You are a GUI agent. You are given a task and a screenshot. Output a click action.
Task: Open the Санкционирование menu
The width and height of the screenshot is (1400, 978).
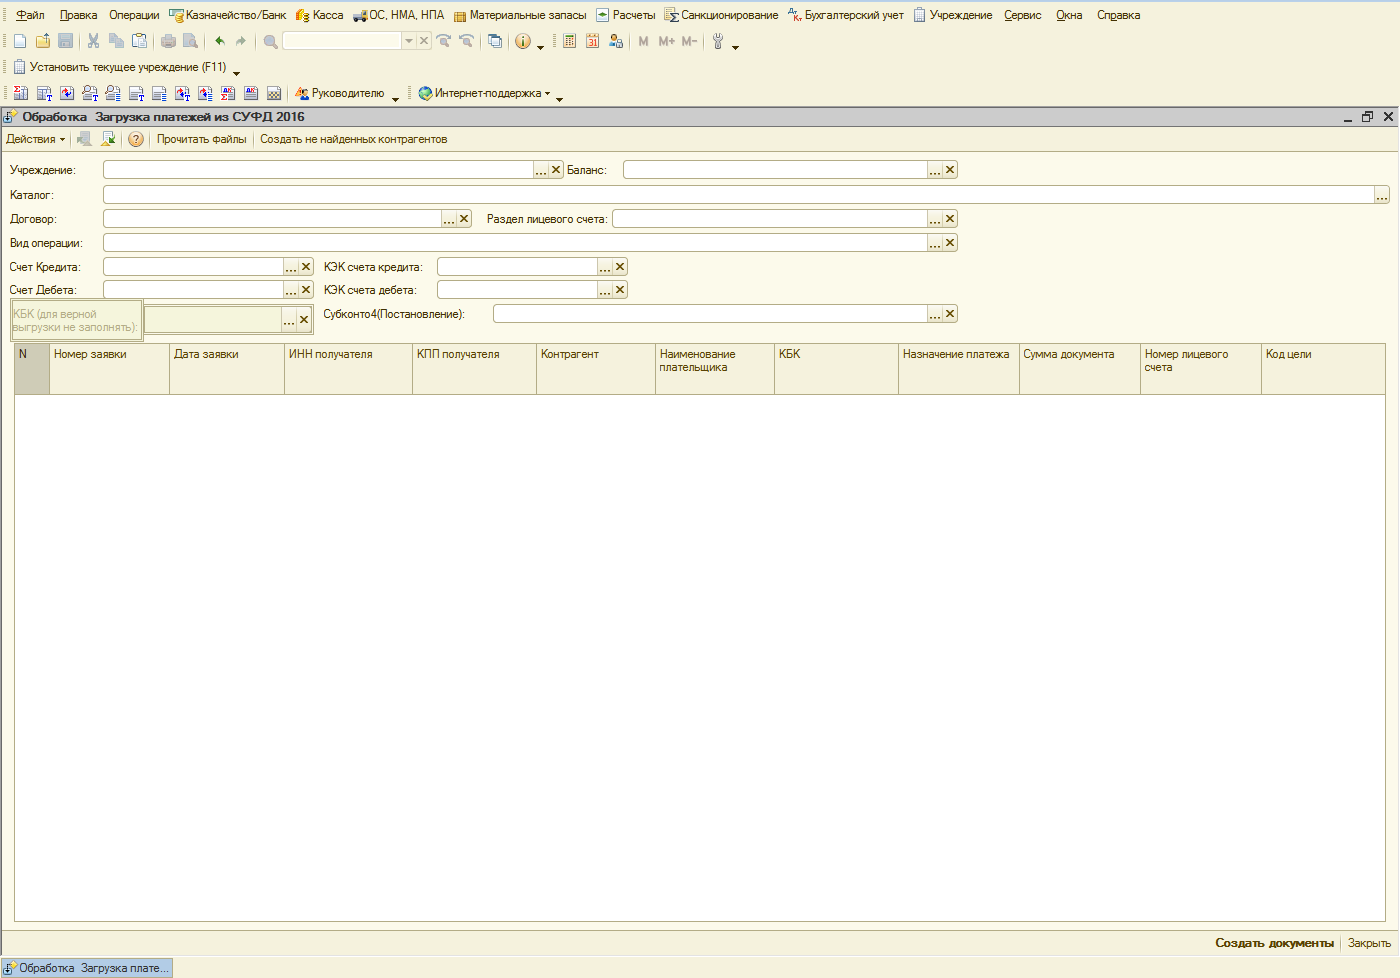tap(722, 15)
